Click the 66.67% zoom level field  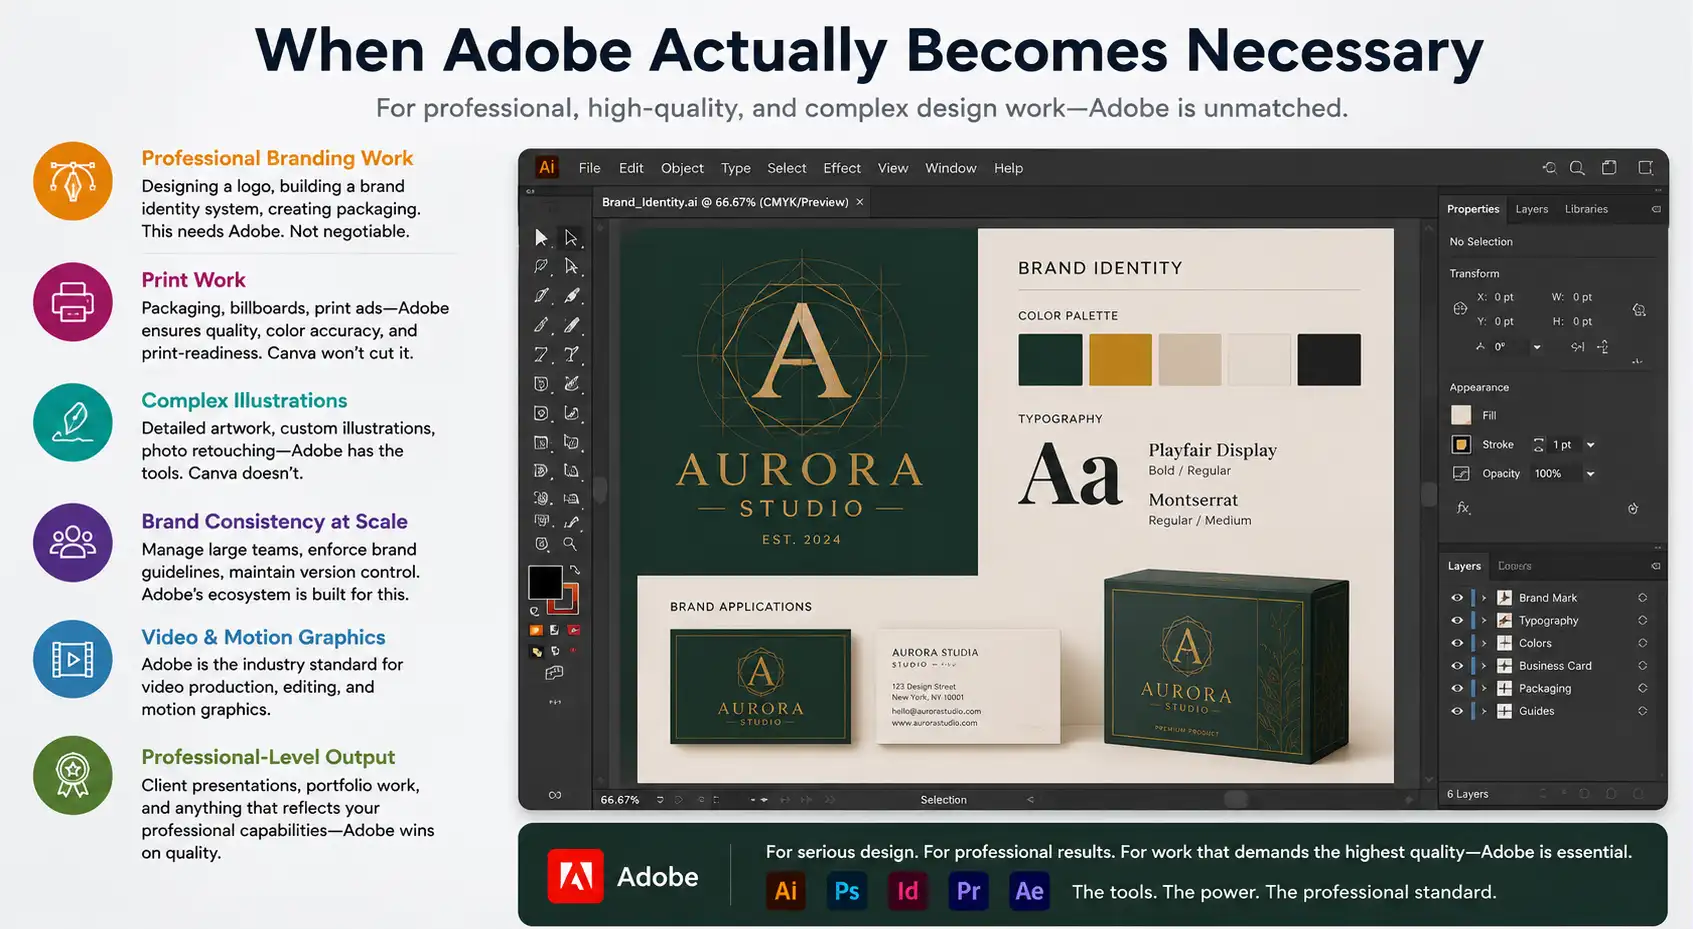[x=620, y=800]
